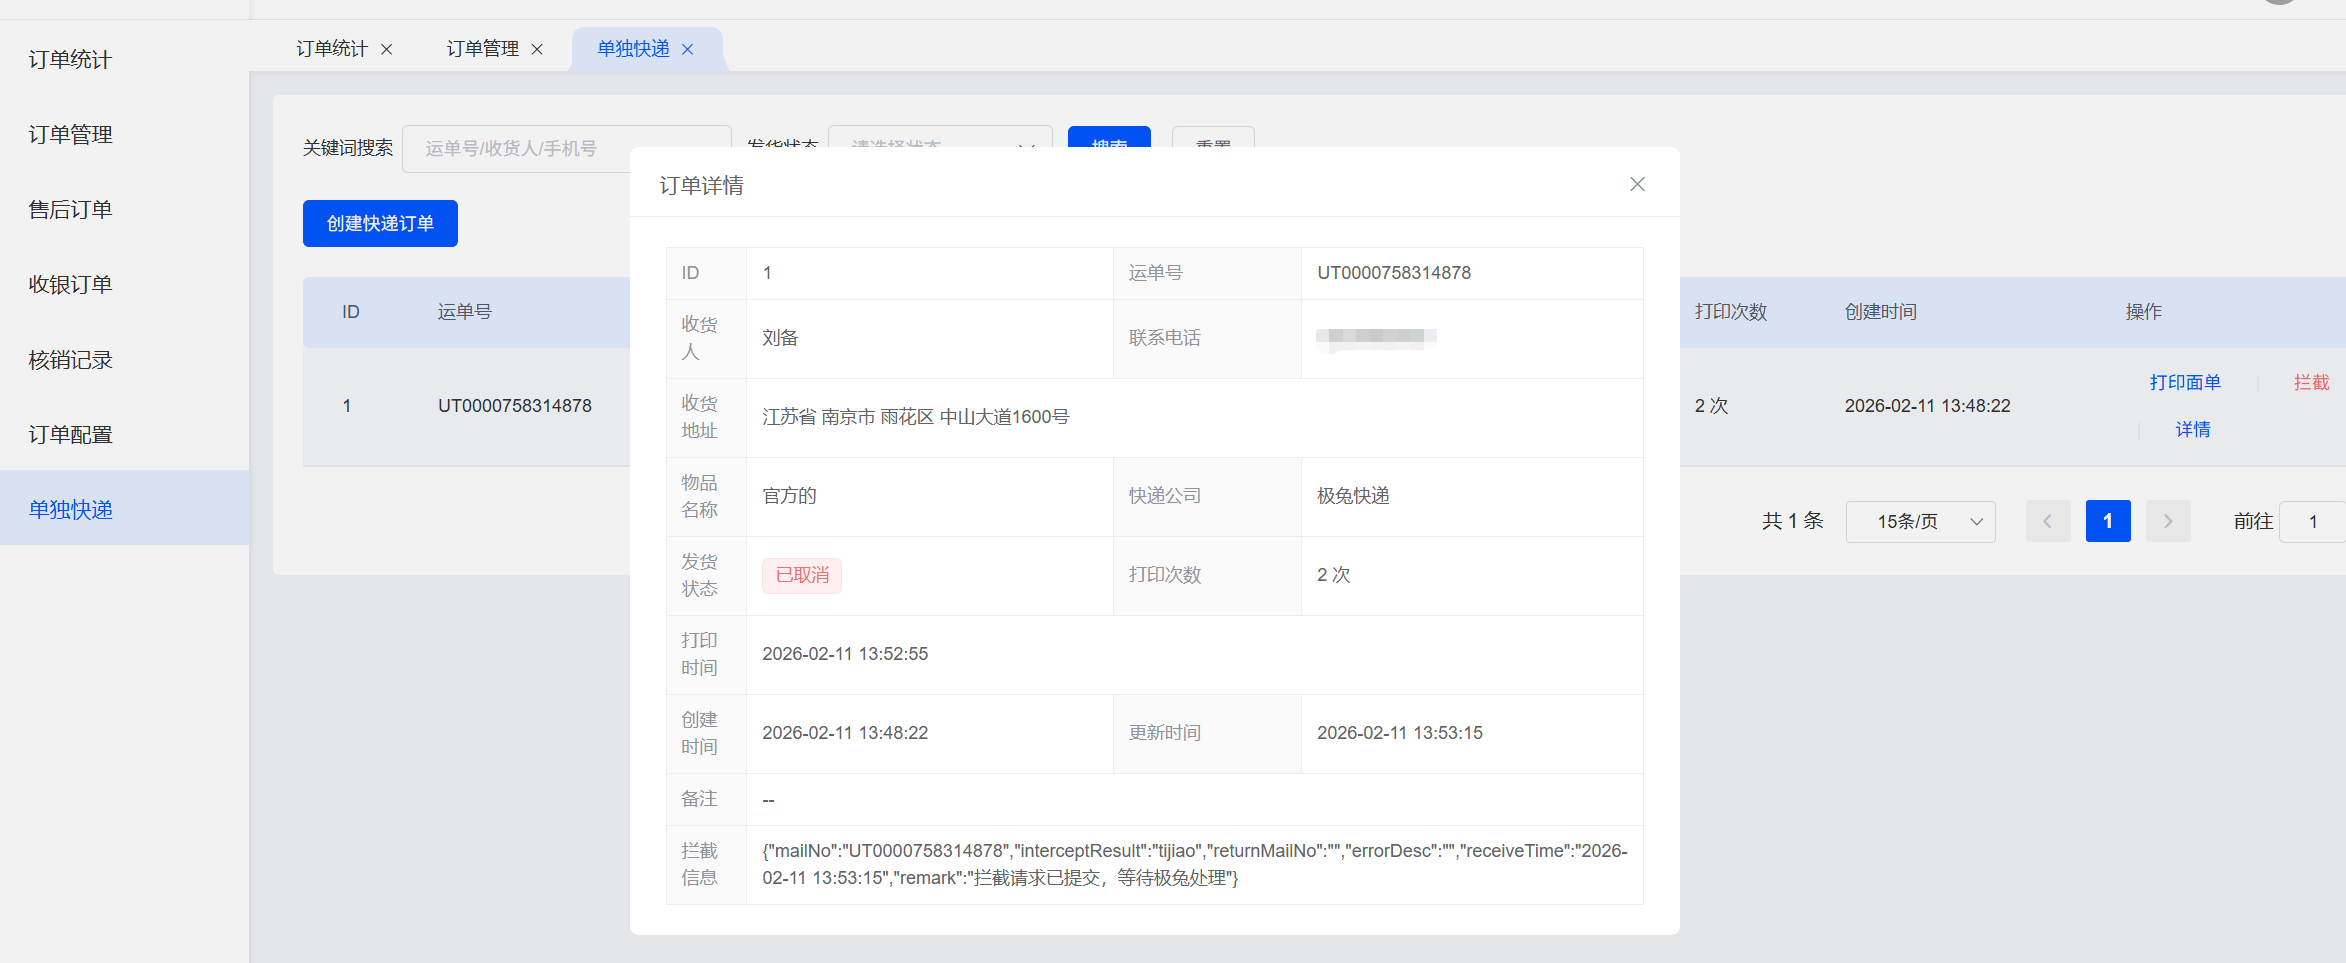Screen dimensions: 2346x963
Task: Go to previous page arrow
Action: point(2047,521)
